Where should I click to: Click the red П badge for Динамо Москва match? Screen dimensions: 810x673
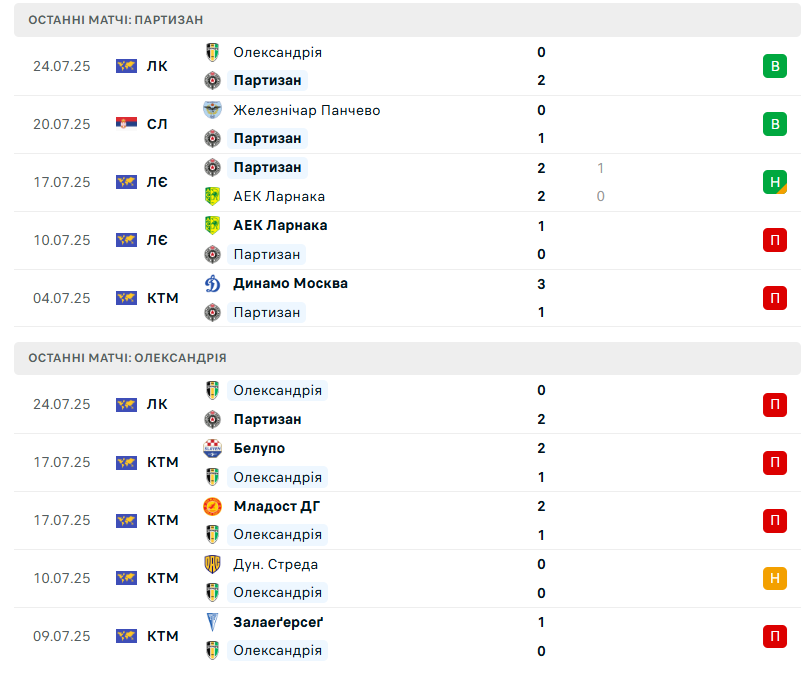point(774,298)
